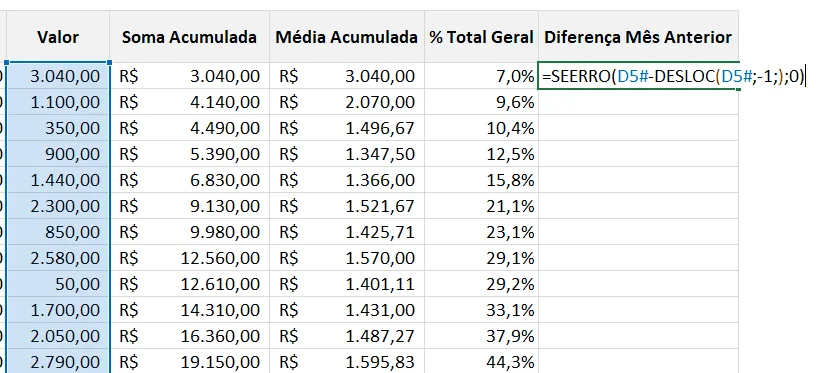Select the 9,6% cell
The height and width of the screenshot is (373, 816).
[x=481, y=102]
